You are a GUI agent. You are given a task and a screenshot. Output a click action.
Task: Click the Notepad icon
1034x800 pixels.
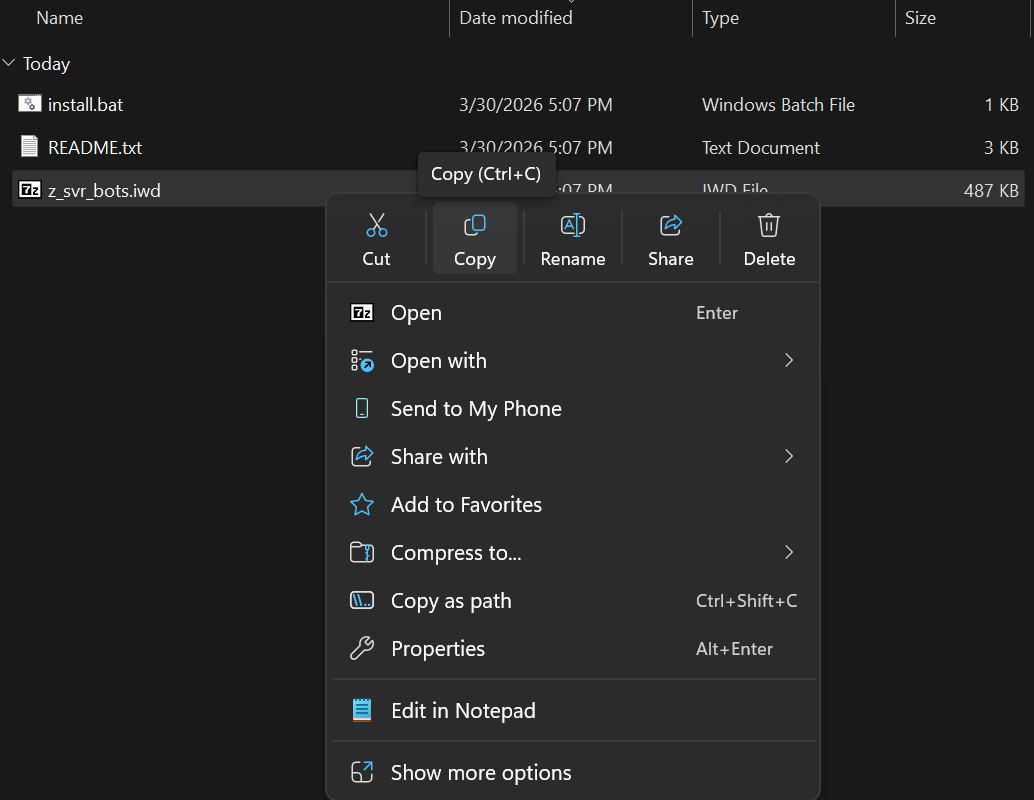click(361, 710)
